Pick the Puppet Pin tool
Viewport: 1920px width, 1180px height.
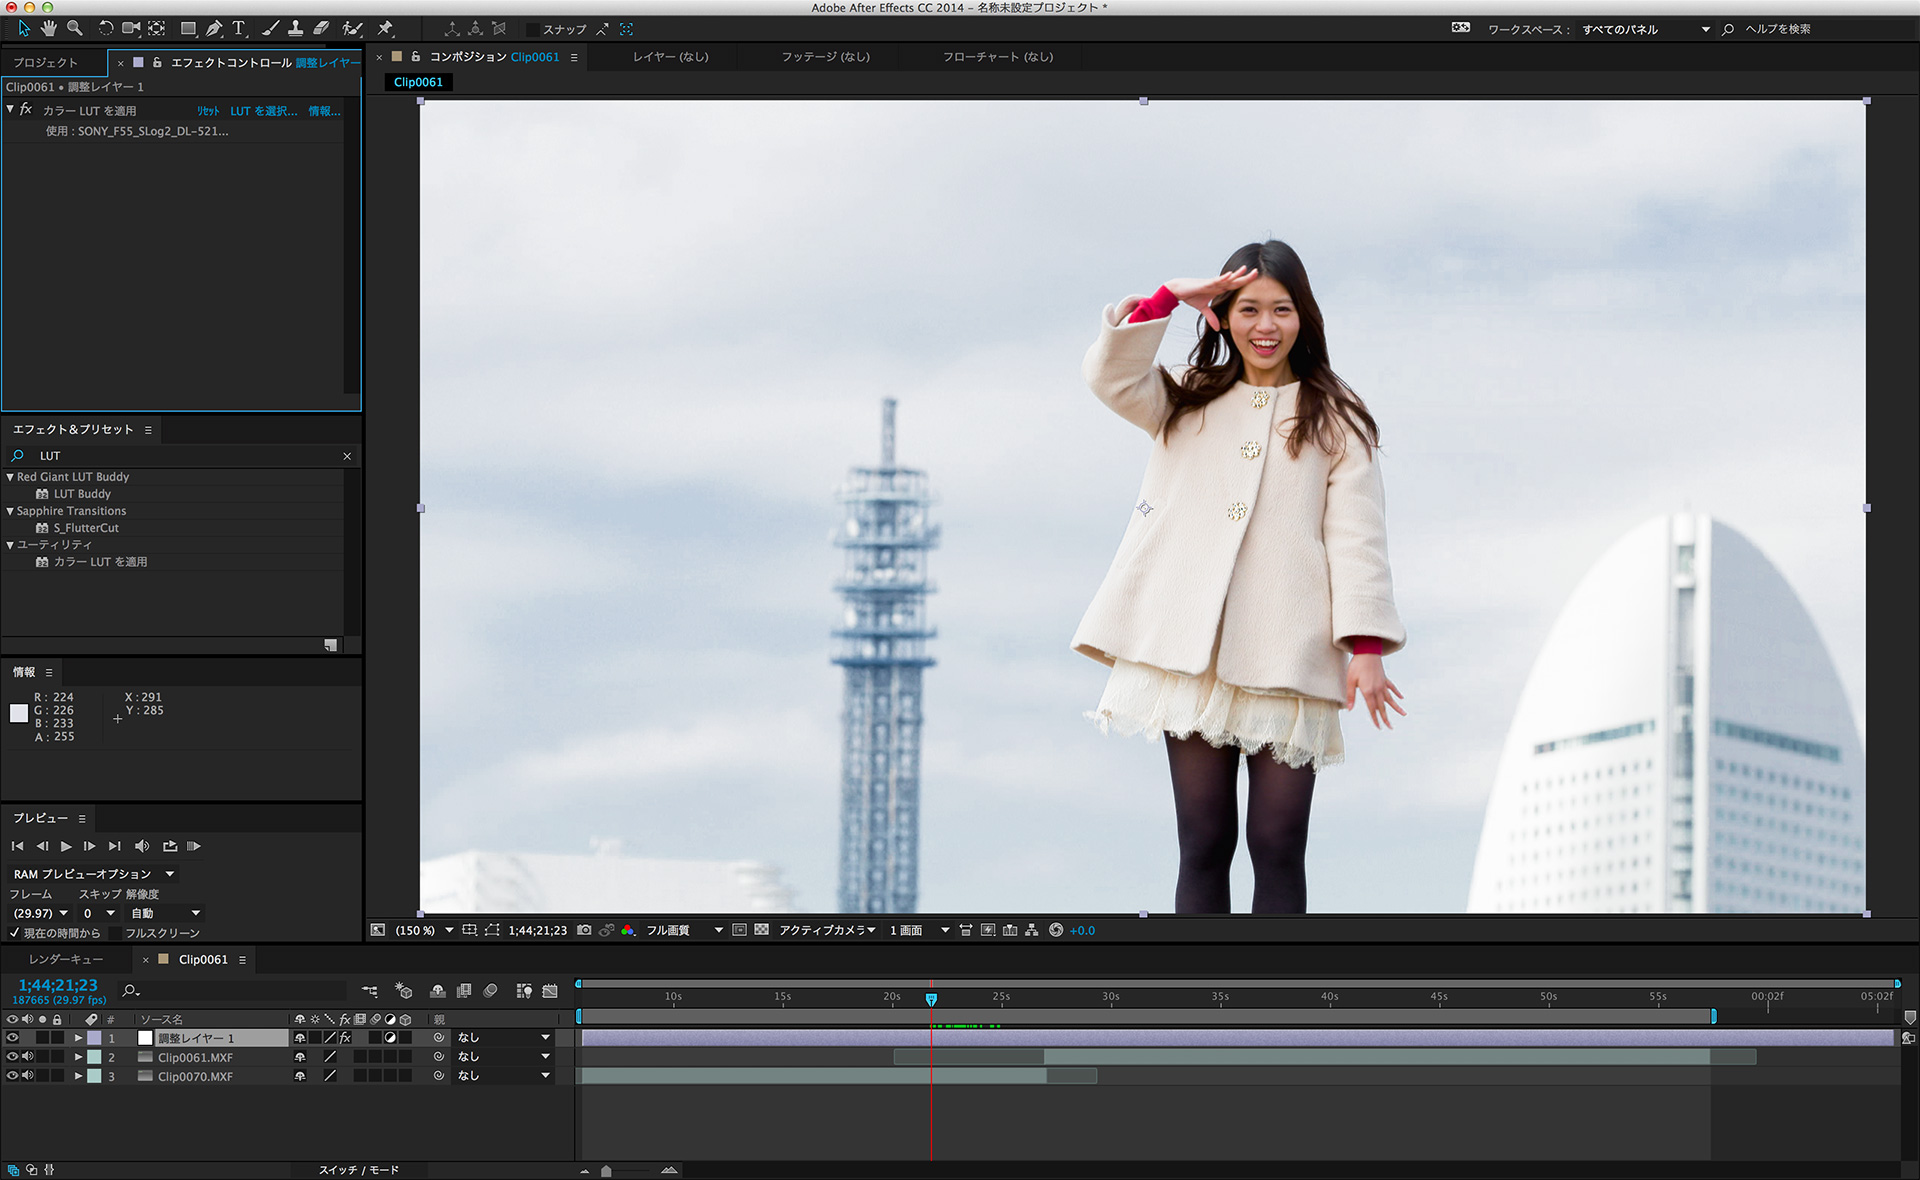click(x=386, y=29)
